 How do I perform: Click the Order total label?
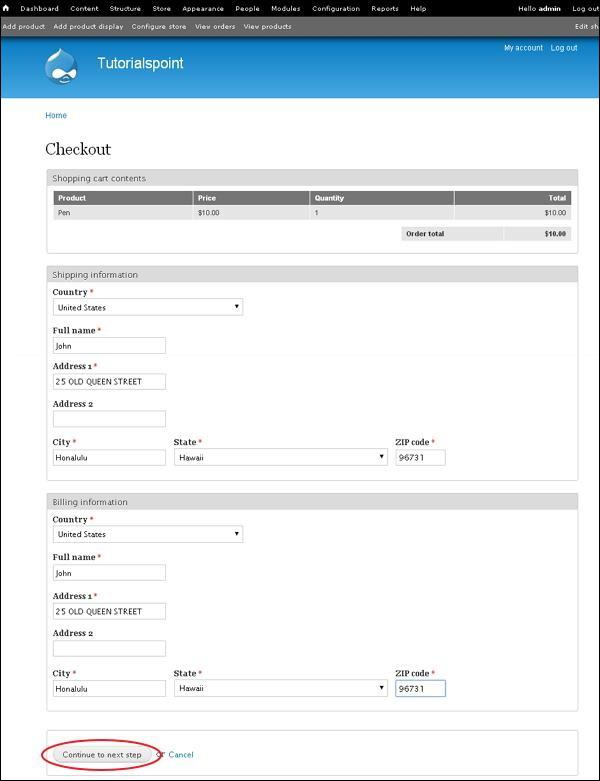tap(425, 234)
